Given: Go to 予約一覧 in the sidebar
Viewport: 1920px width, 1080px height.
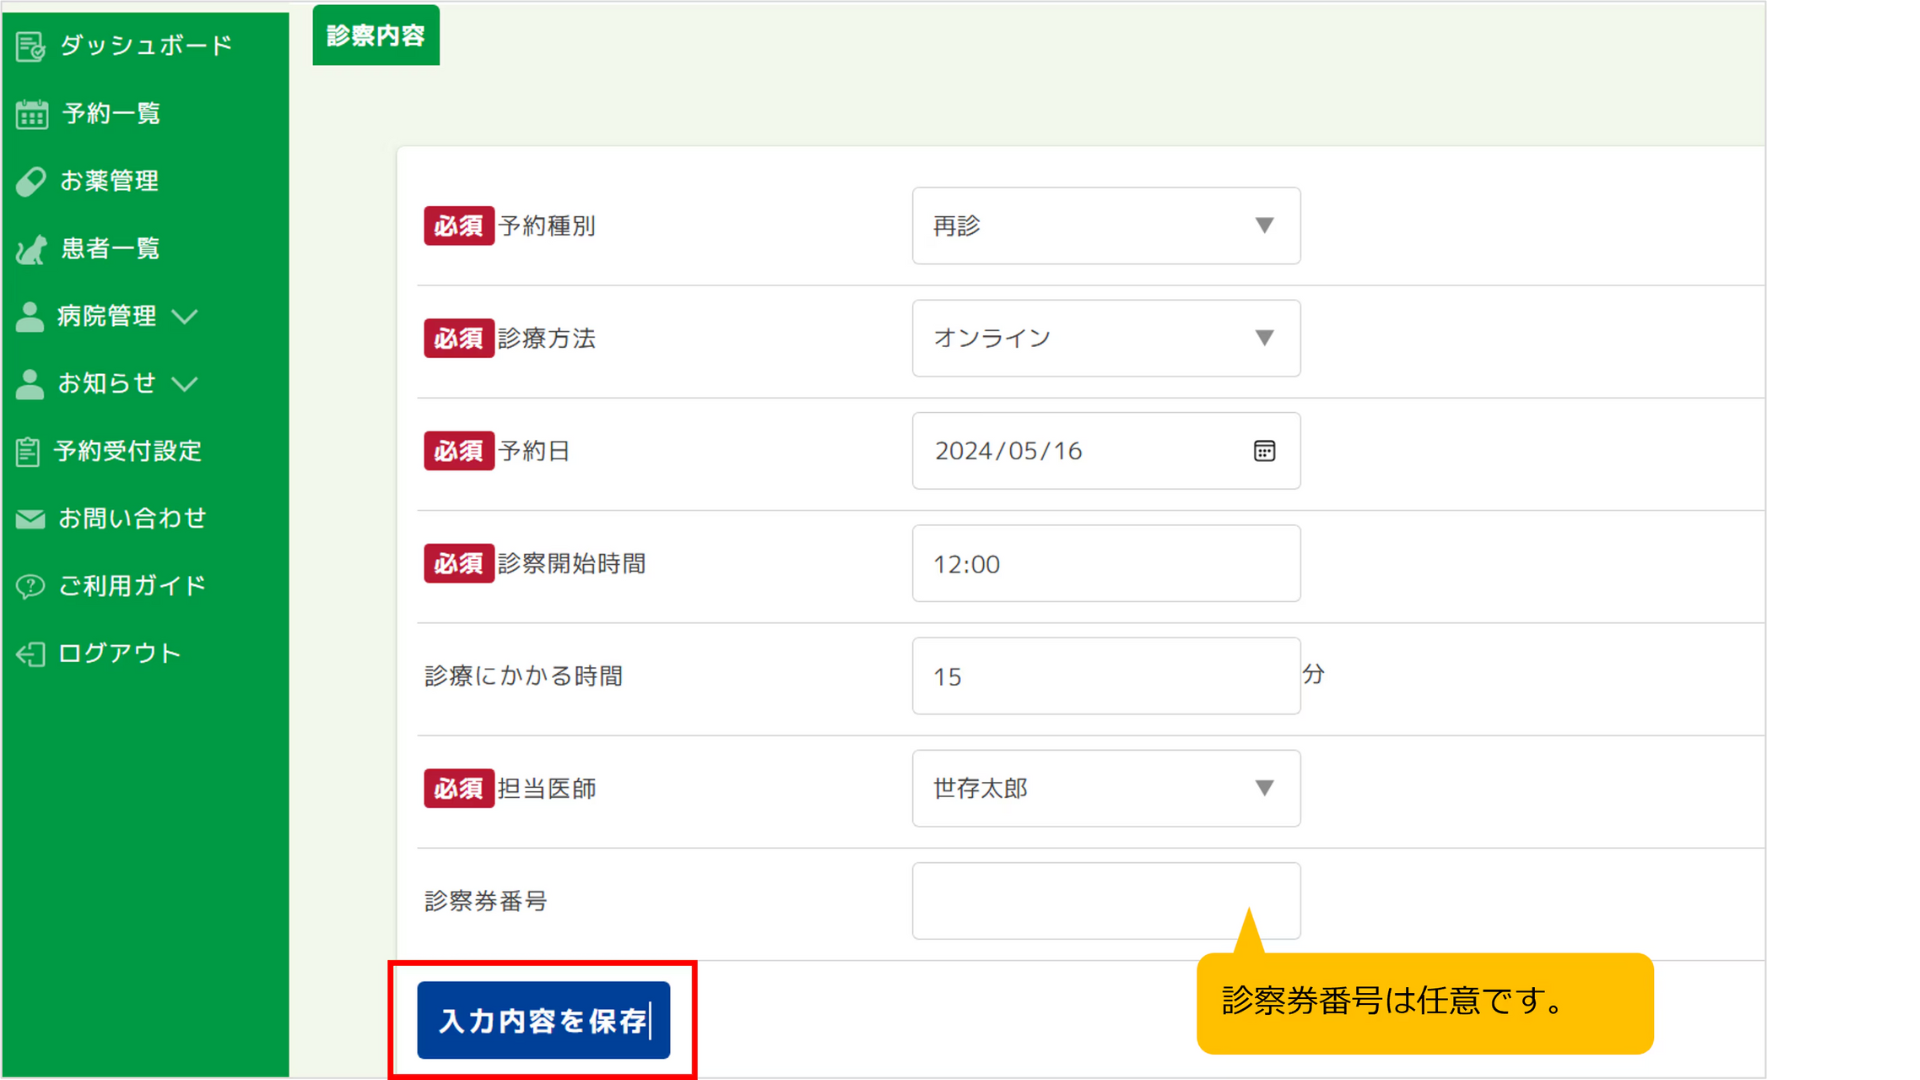Looking at the screenshot, I should click(x=111, y=114).
